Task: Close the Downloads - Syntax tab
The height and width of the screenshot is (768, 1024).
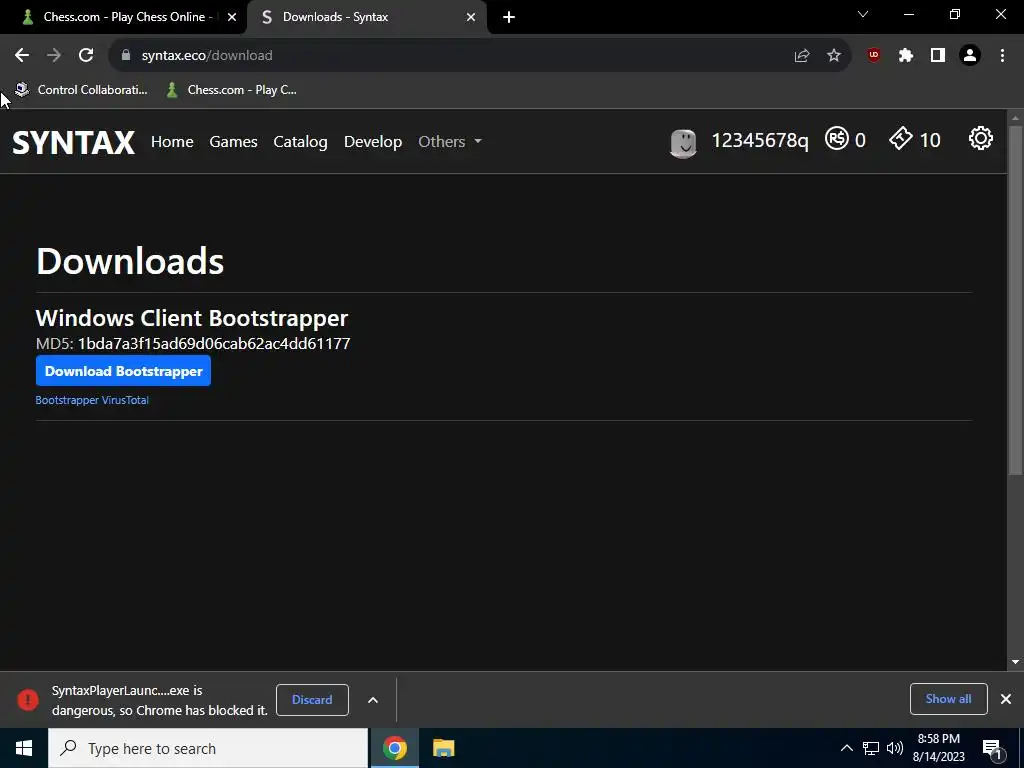Action: coord(471,18)
